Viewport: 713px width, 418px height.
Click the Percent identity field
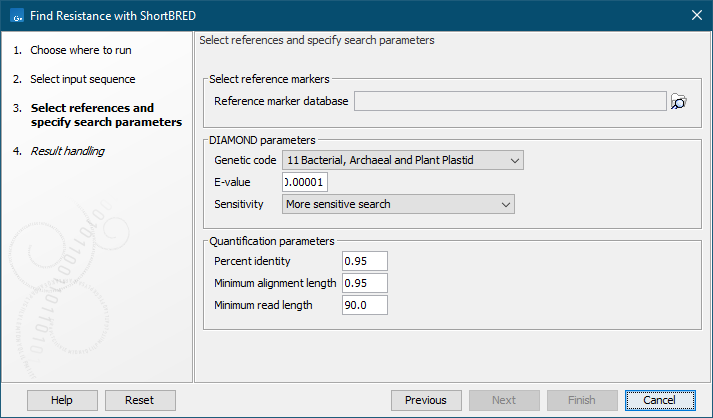click(364, 261)
